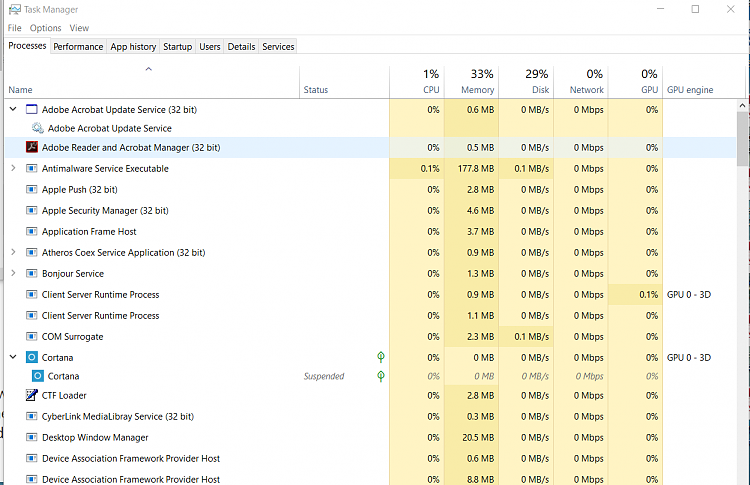Viewport: 750px width, 485px height.
Task: Click the Apple Push (32 bit) process icon
Action: (32, 189)
